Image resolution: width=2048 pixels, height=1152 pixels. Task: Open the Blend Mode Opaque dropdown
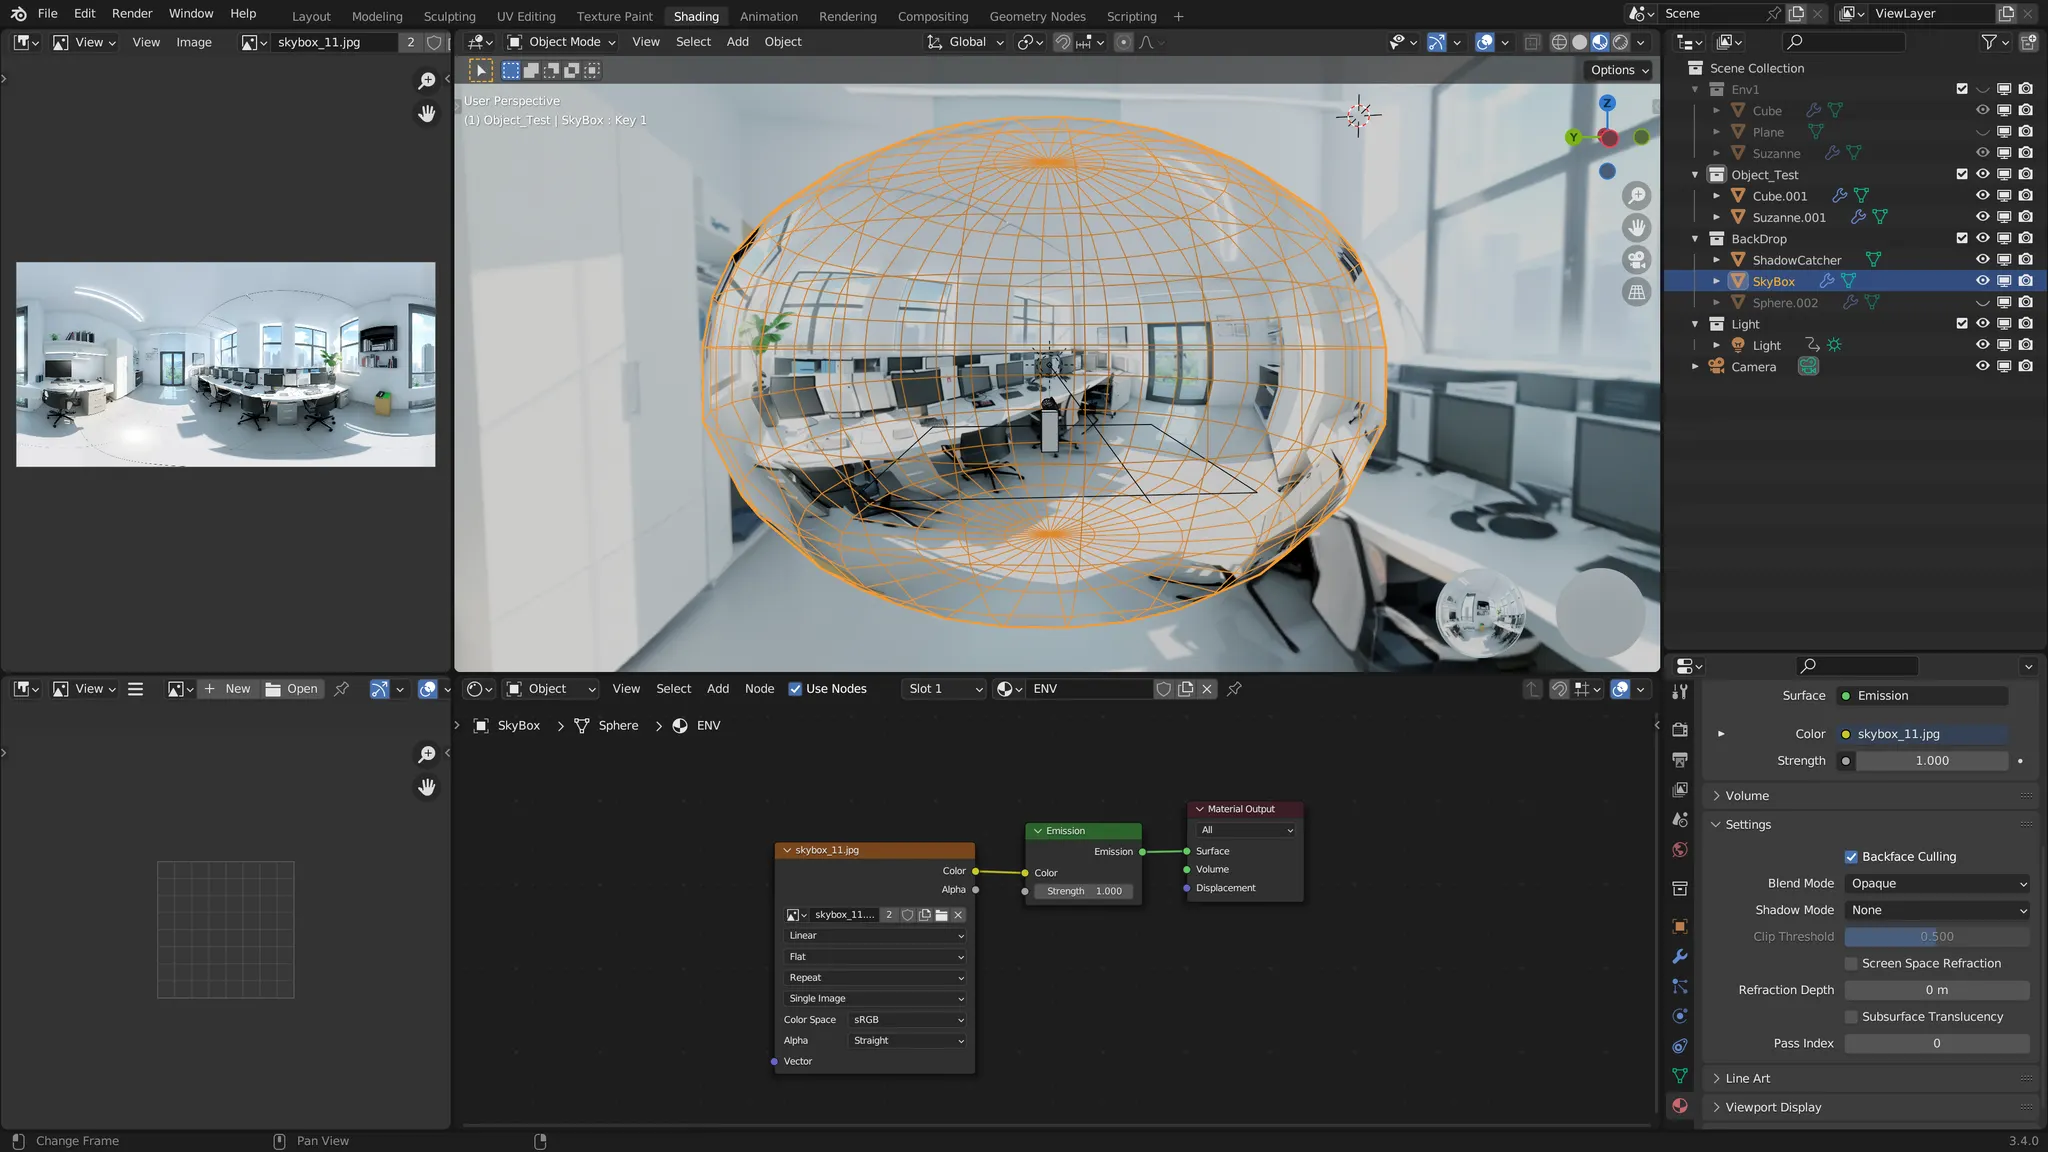[x=1937, y=884]
